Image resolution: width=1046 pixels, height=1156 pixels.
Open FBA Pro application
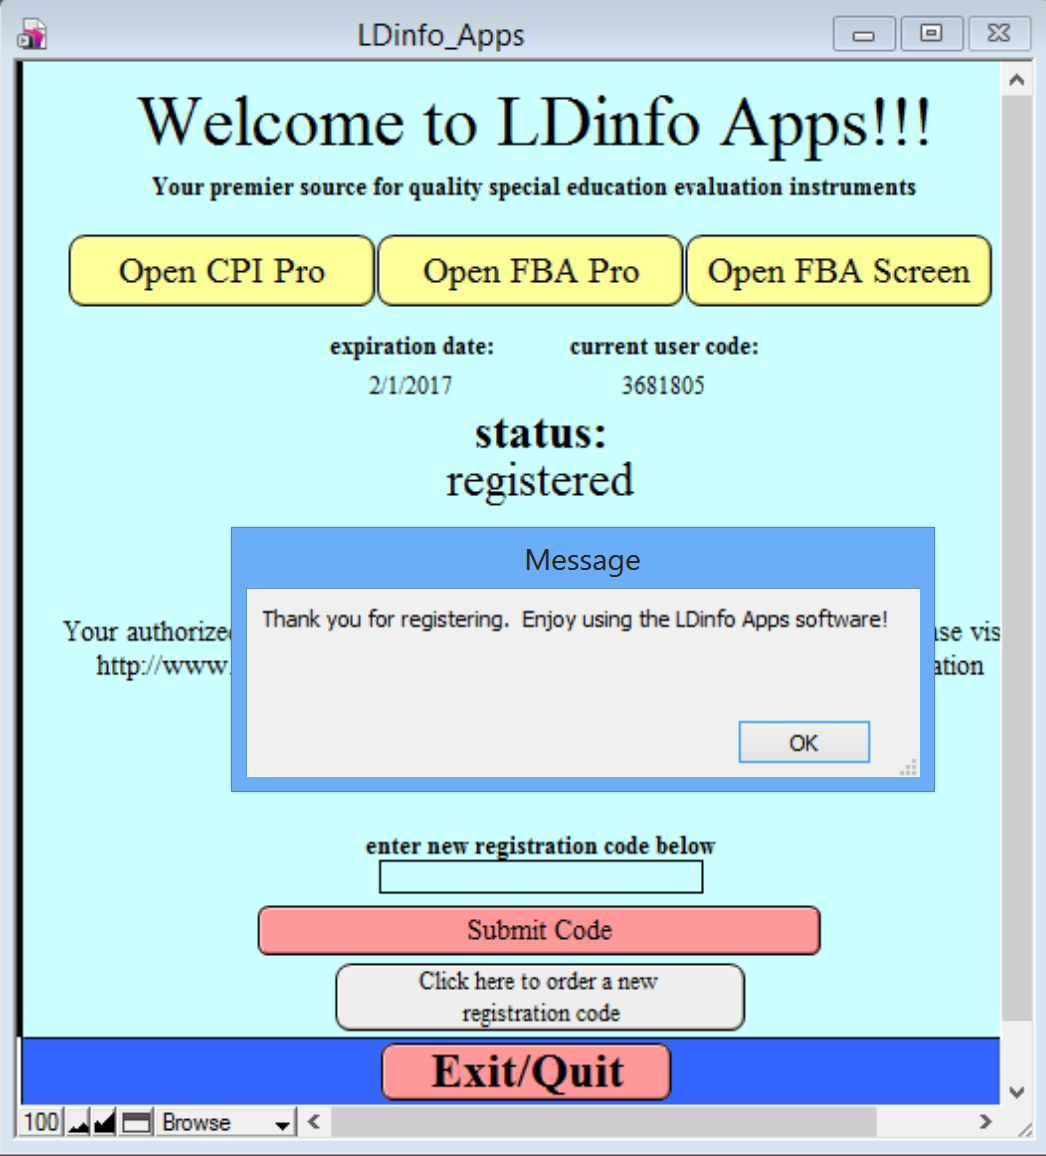click(531, 271)
